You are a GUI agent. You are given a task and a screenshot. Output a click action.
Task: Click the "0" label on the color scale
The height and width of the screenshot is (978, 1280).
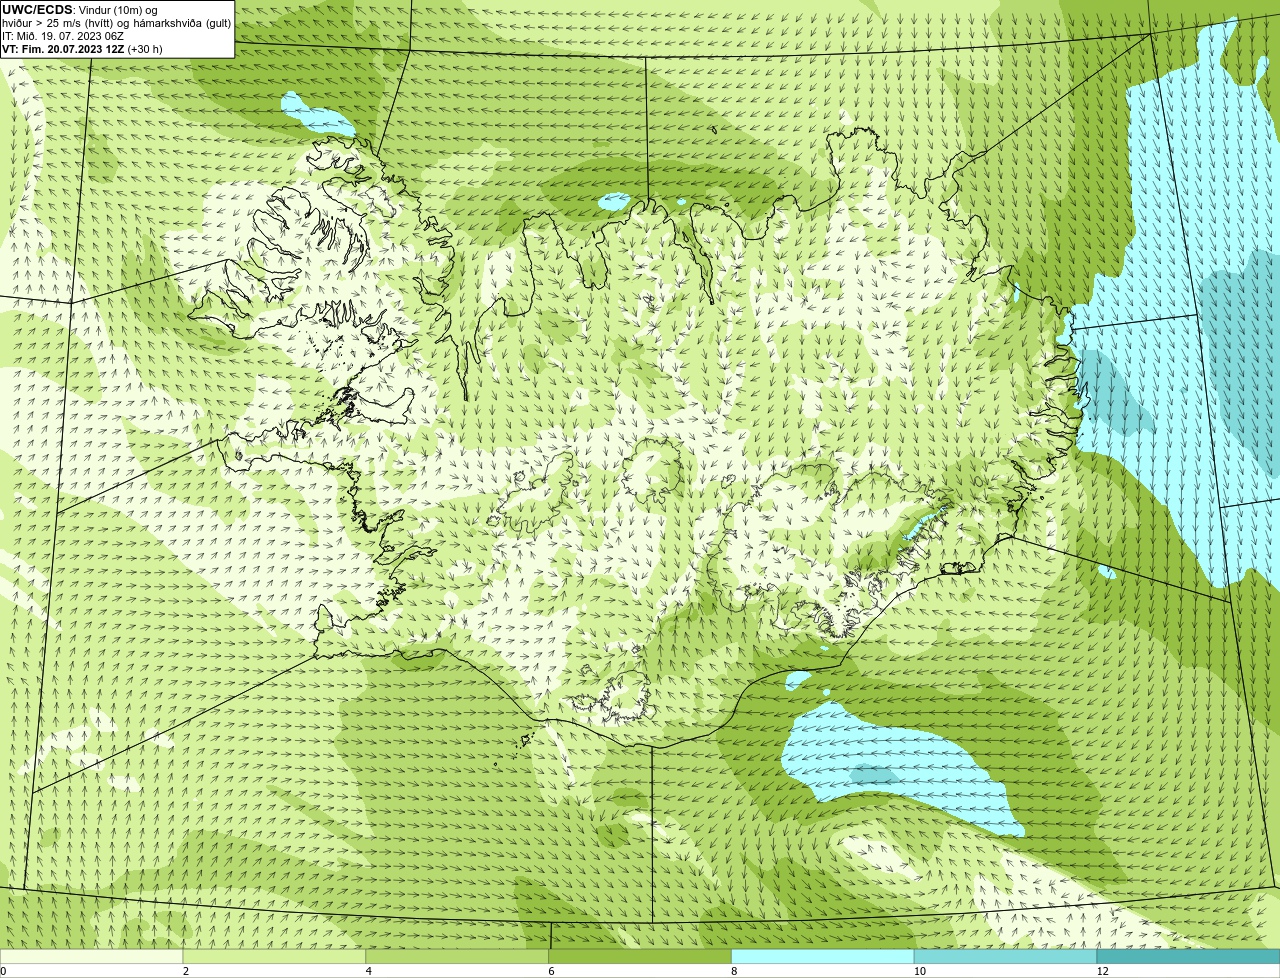click(3, 971)
